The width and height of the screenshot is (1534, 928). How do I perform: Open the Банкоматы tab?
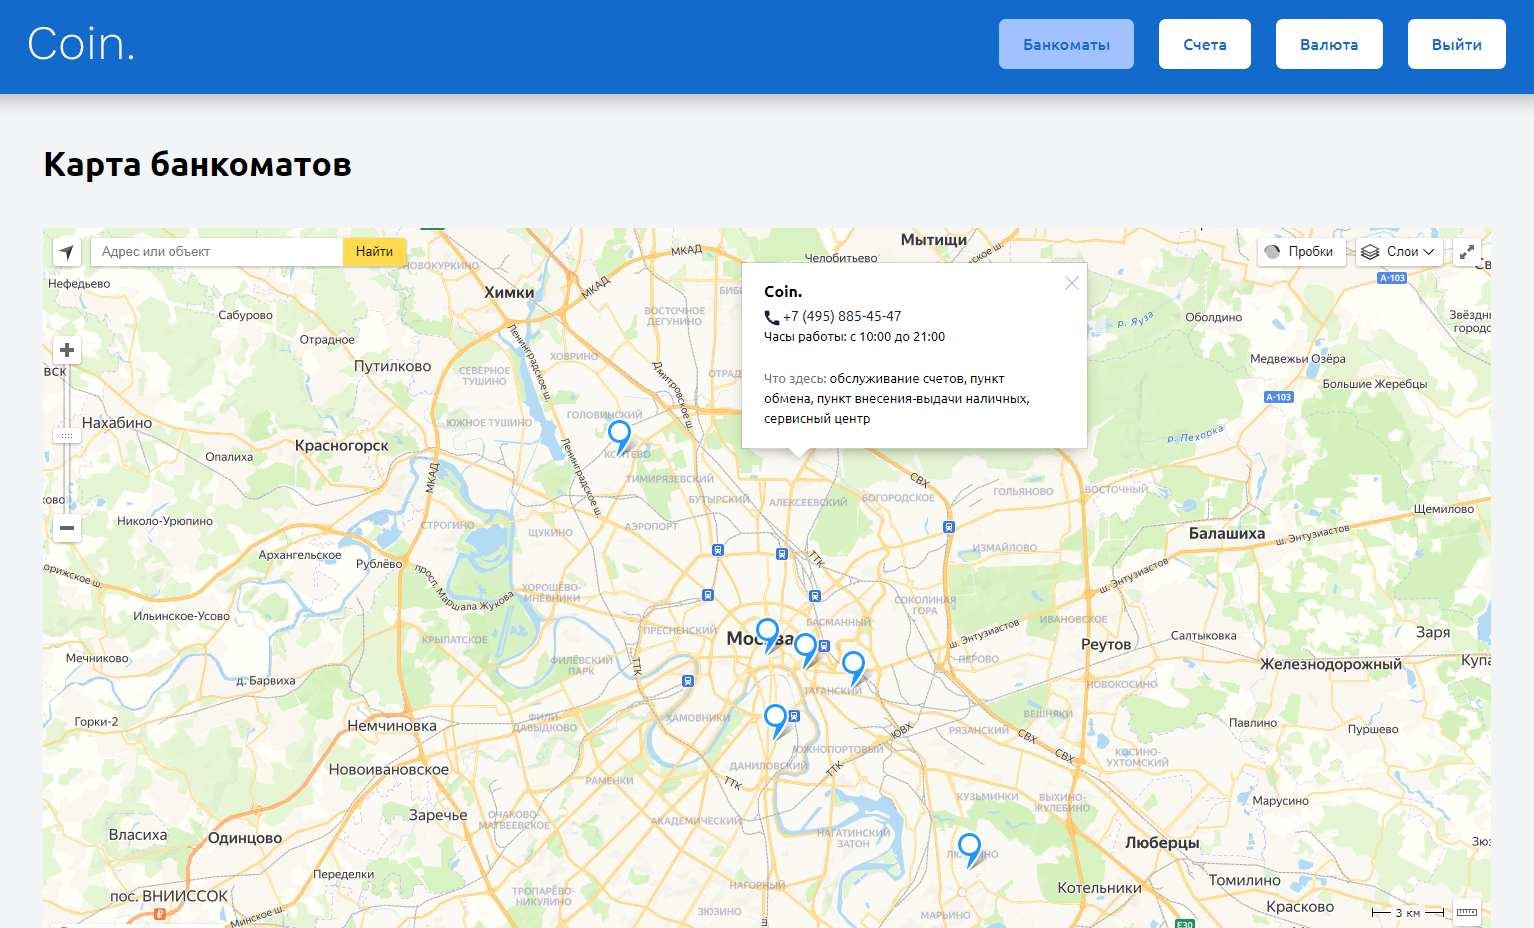point(1066,44)
